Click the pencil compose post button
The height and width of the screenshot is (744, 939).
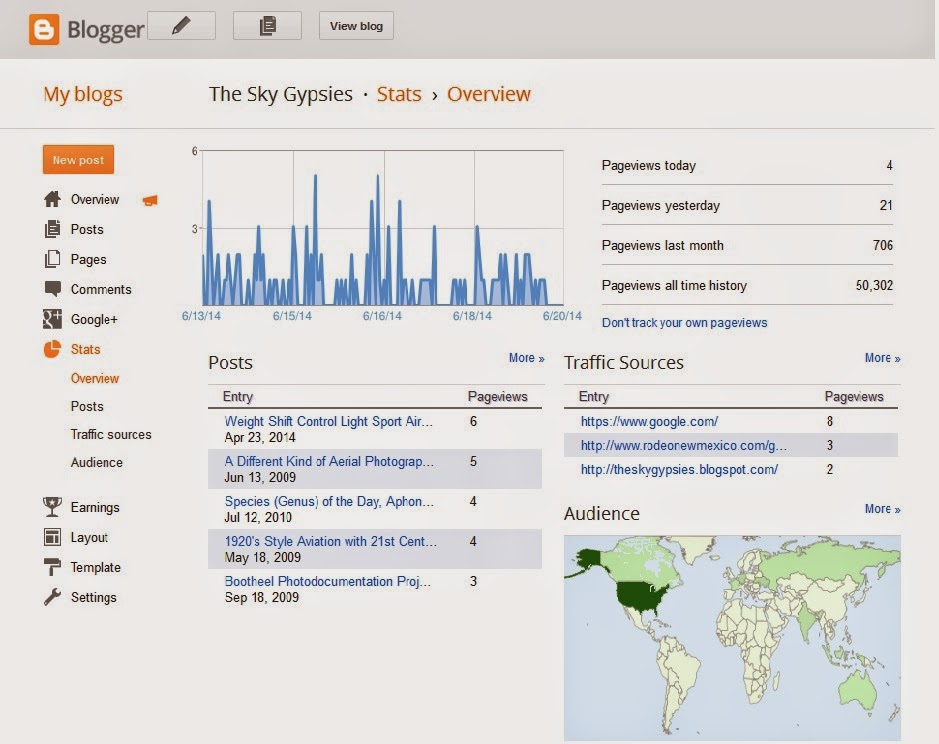181,26
